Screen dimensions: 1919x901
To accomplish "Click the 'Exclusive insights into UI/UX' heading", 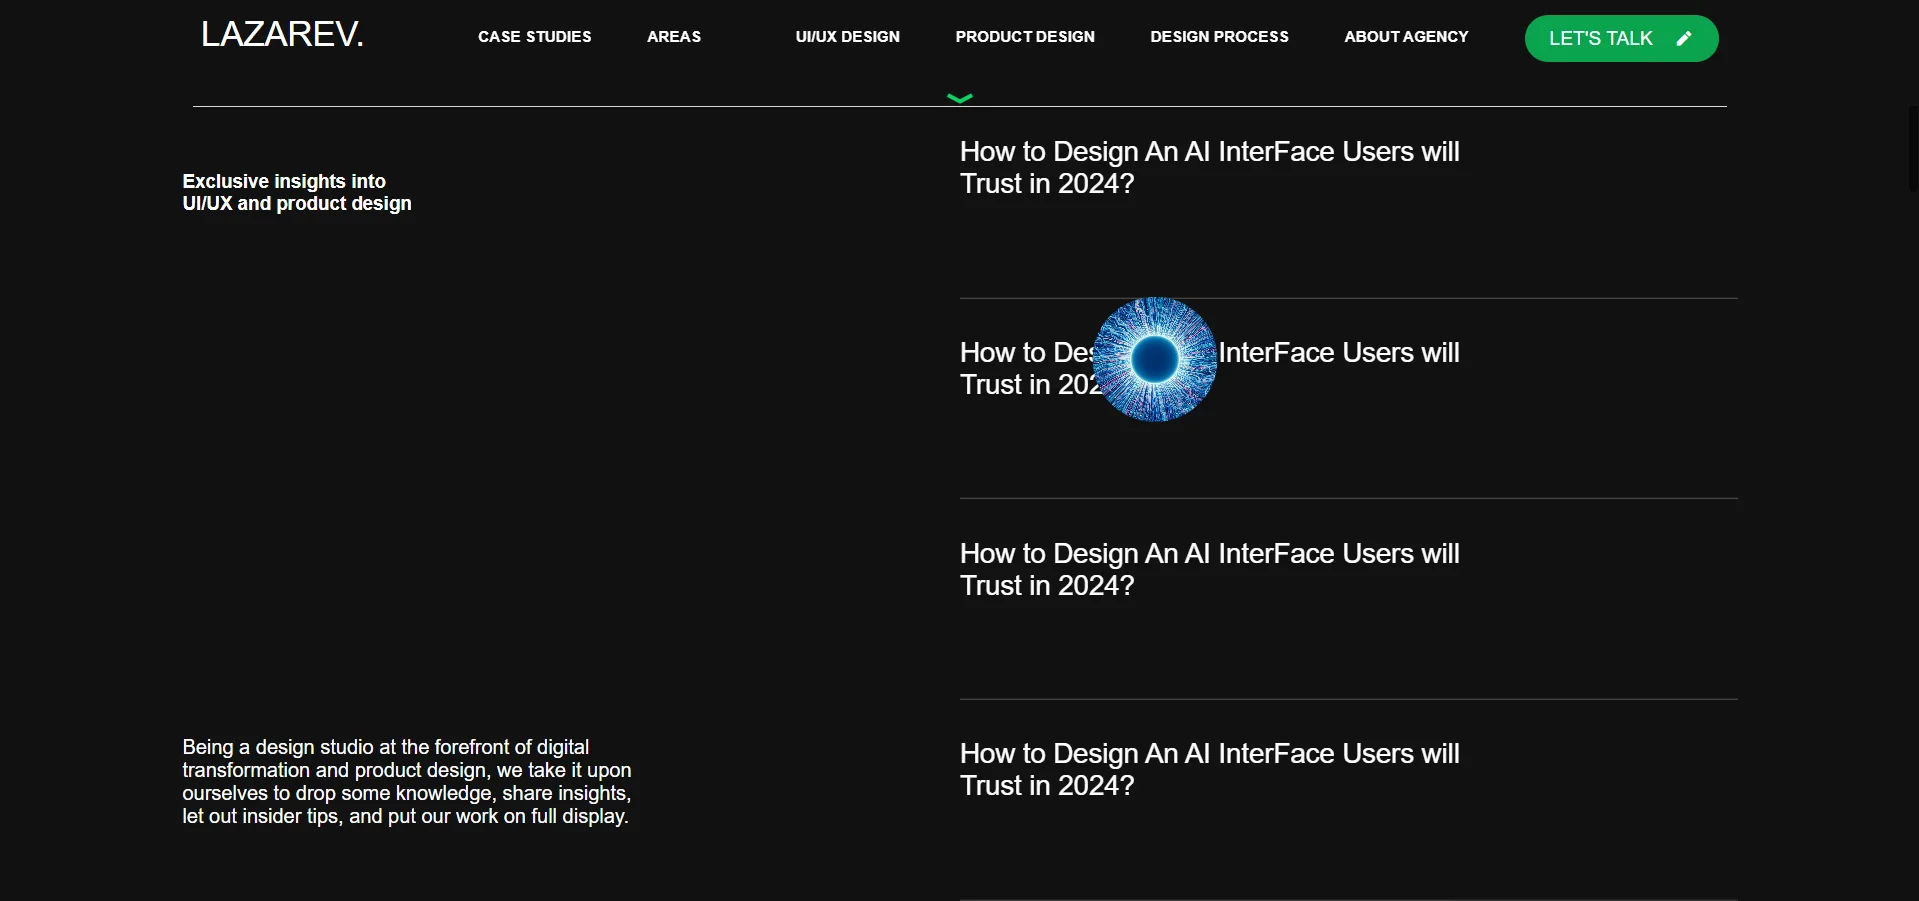I will (x=296, y=192).
